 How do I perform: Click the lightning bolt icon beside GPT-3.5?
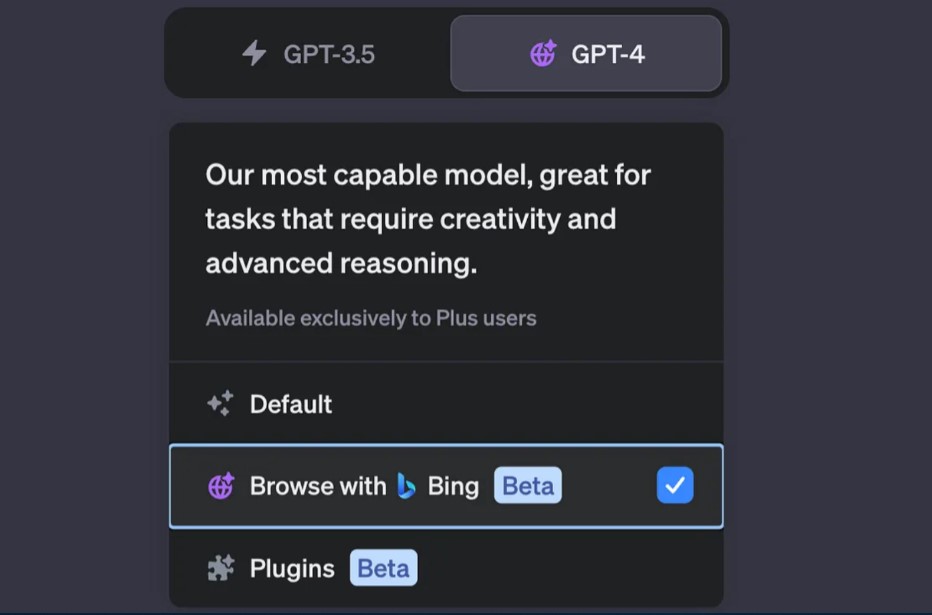(255, 53)
